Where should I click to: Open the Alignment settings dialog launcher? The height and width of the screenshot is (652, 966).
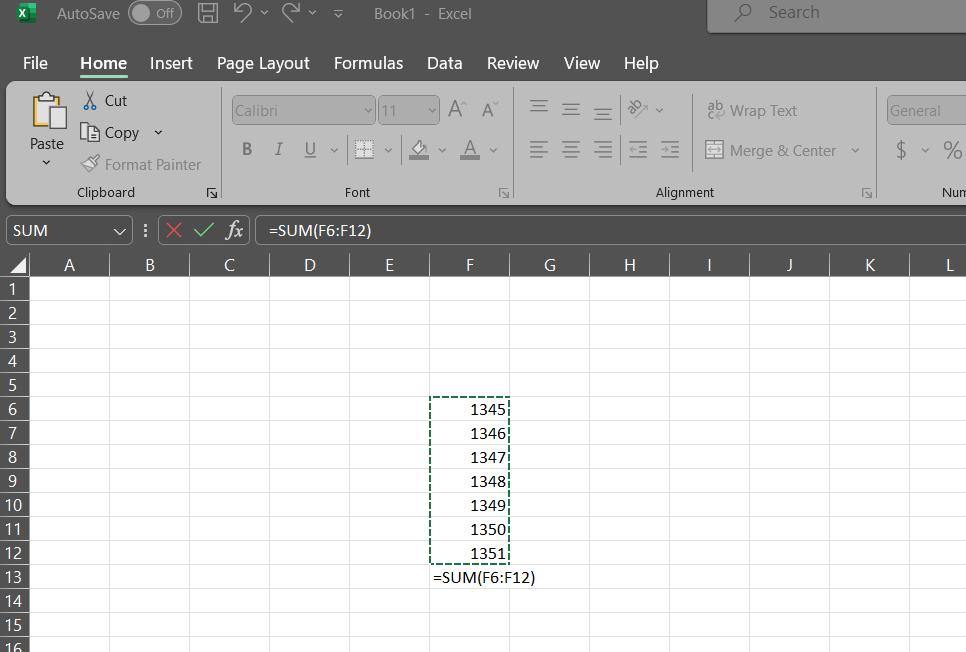[x=867, y=194]
